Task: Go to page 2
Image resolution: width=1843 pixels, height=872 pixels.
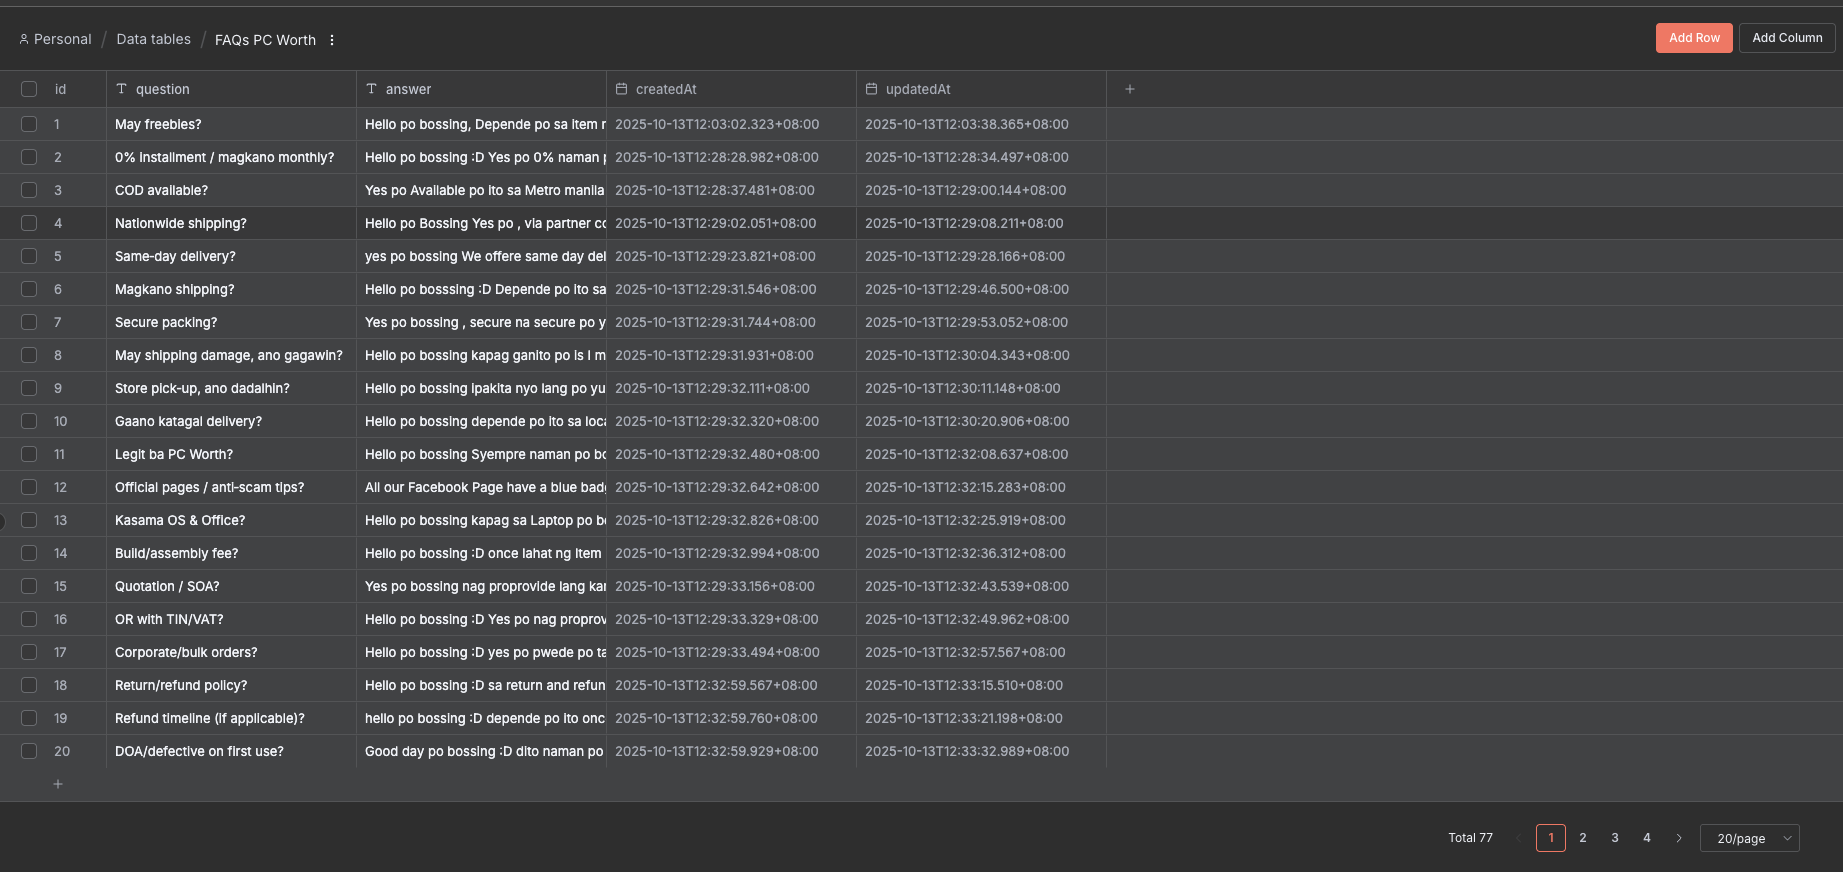Action: tap(1583, 838)
